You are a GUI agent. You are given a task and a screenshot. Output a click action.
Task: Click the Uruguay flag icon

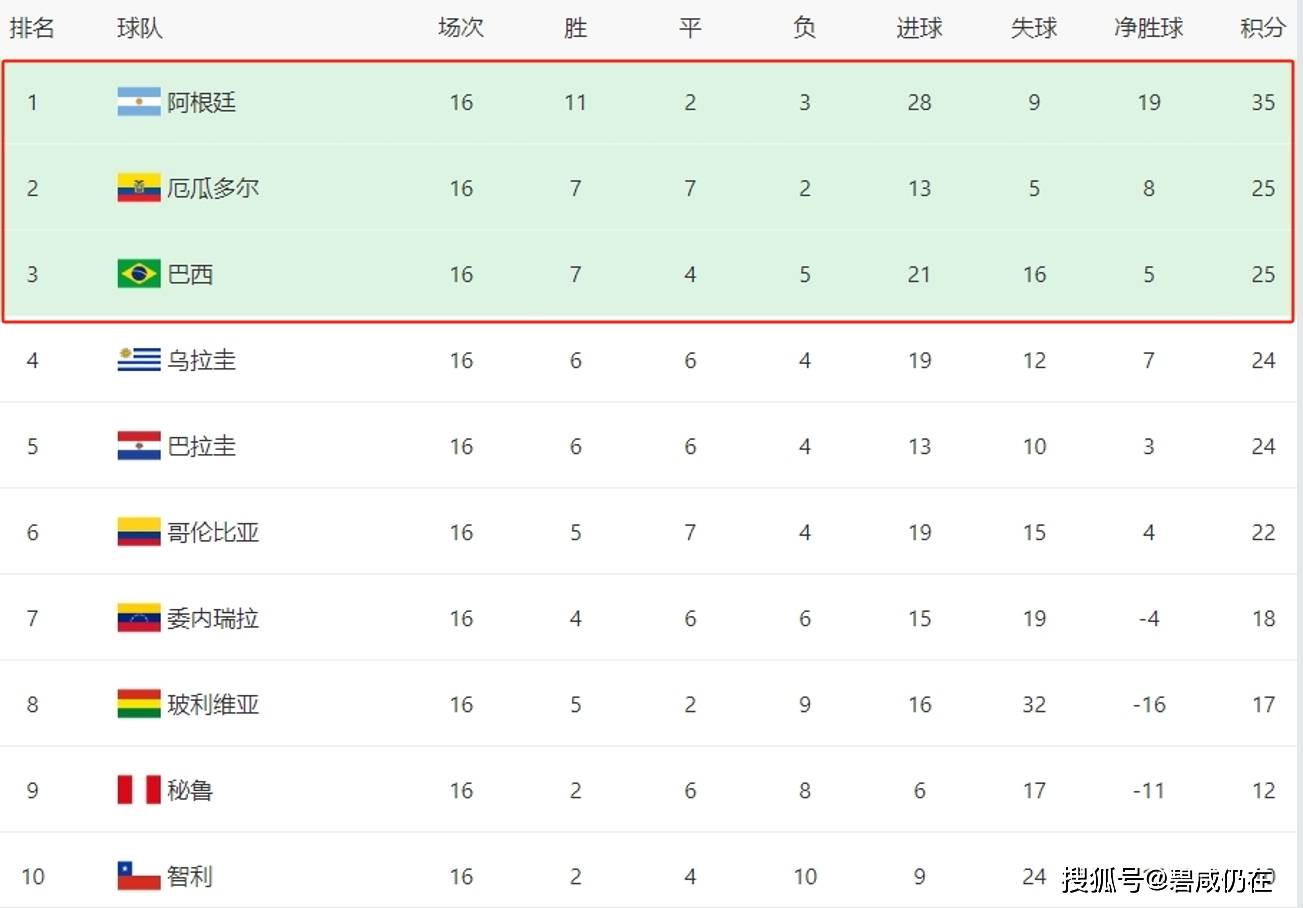[x=139, y=360]
